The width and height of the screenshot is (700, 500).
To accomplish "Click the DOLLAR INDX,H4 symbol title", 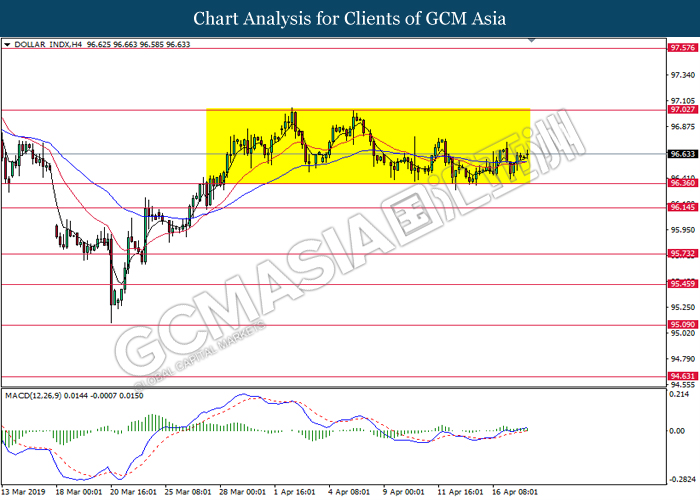I will (x=48, y=45).
